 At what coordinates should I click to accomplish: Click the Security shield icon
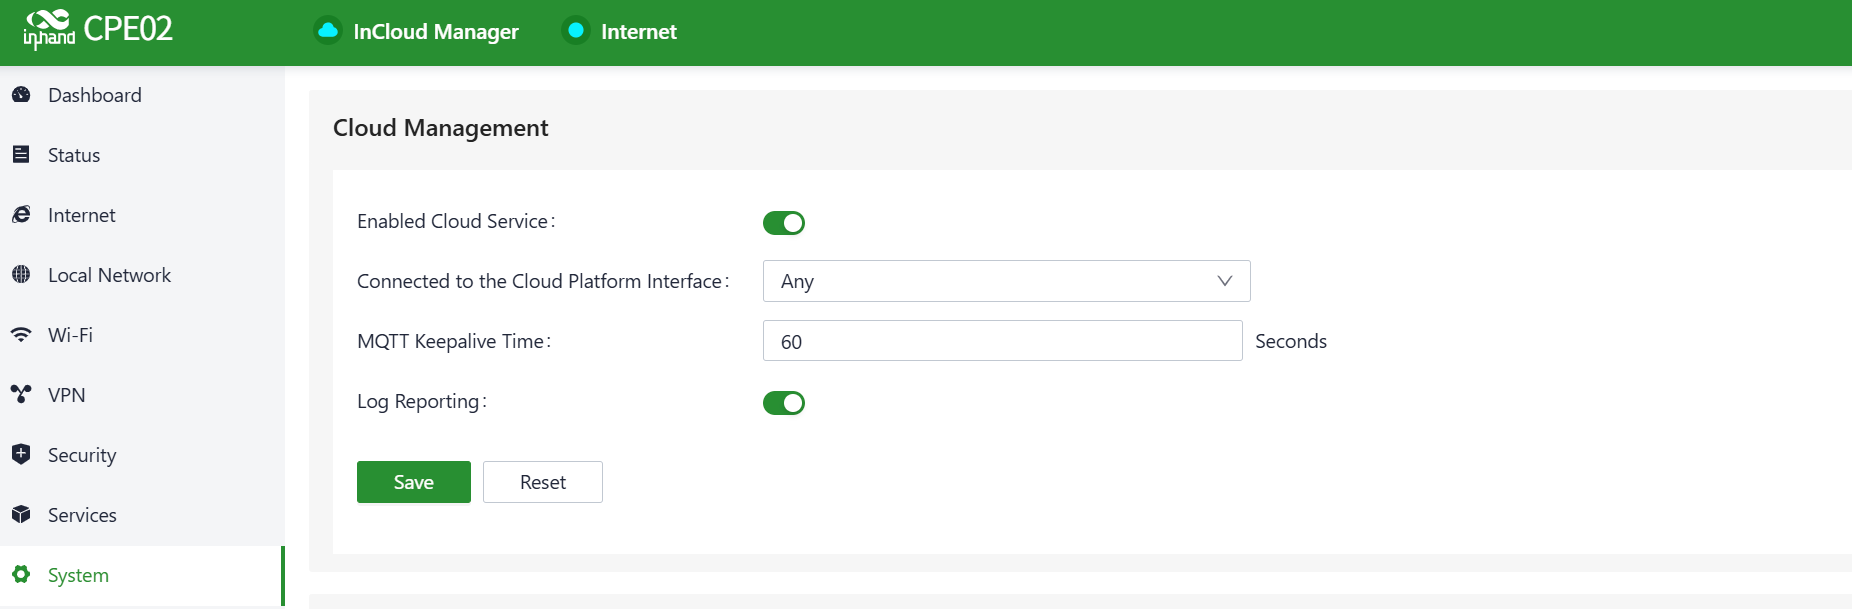point(21,455)
